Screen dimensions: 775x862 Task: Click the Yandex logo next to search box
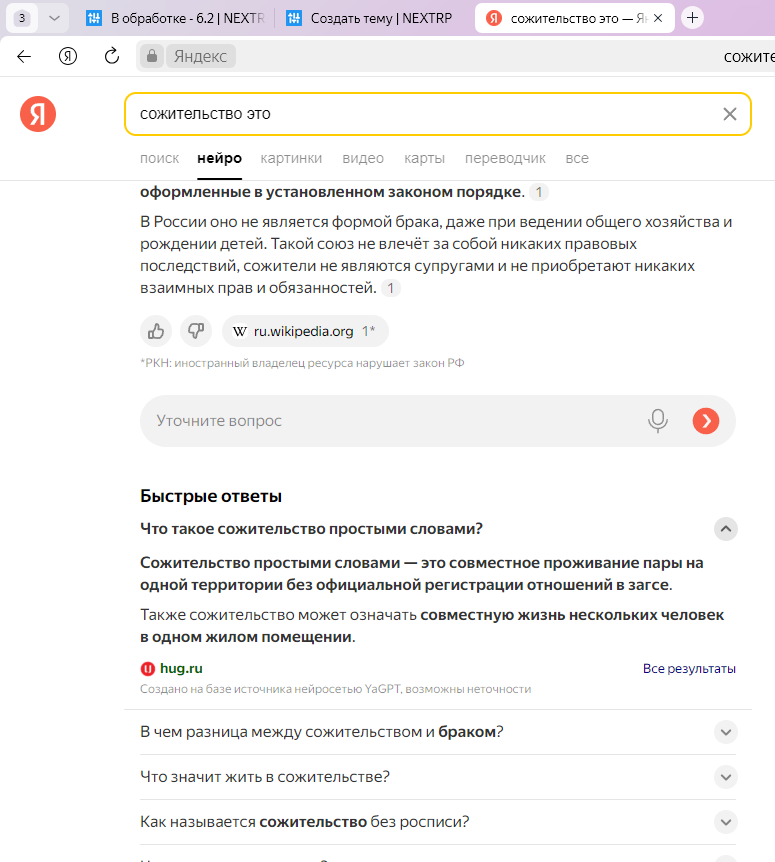38,114
